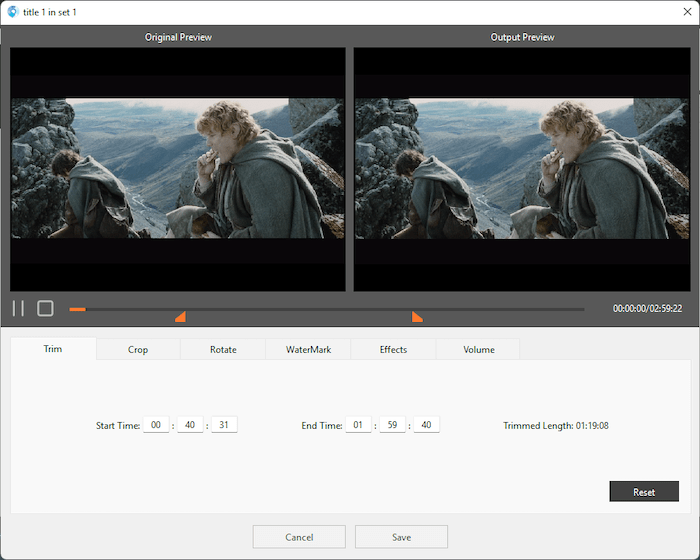700x560 pixels.
Task: Click the Start Time seconds field showing 31
Action: [224, 425]
